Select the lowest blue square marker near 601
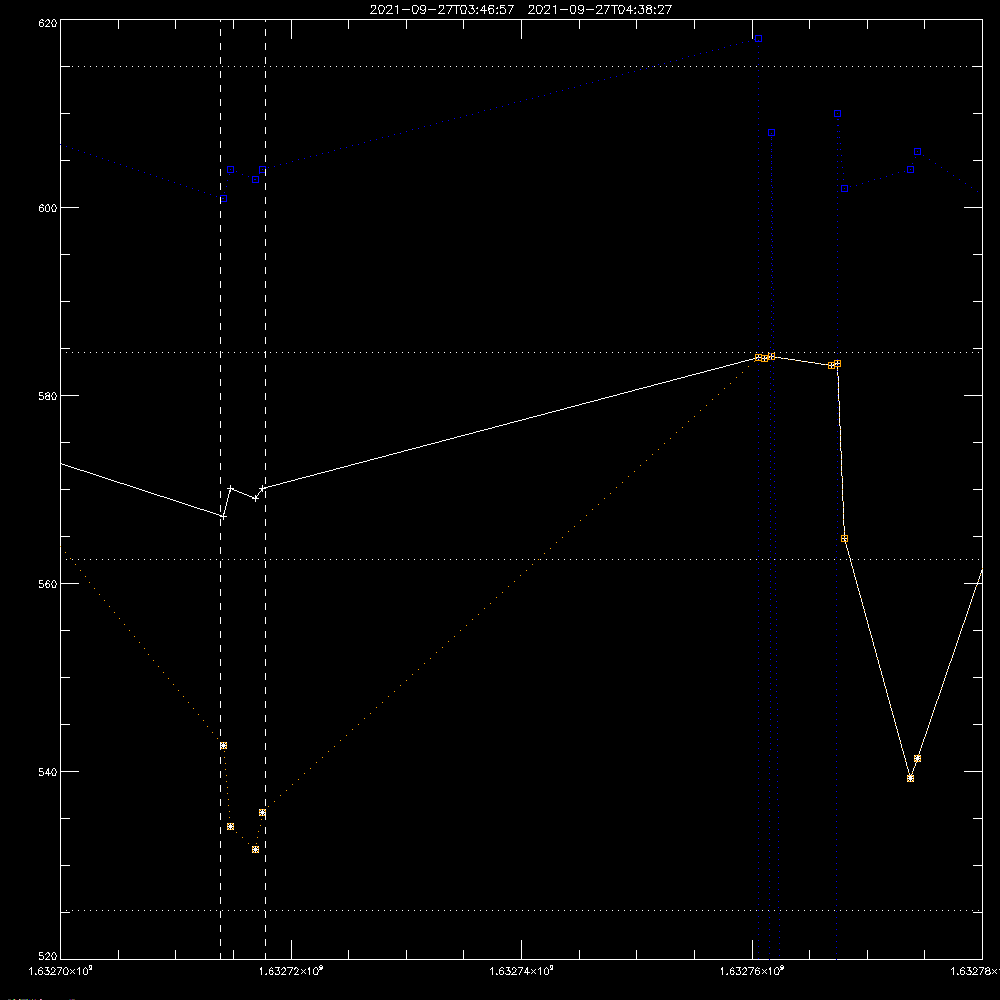The width and height of the screenshot is (1000, 1000). pyautogui.click(x=223, y=198)
